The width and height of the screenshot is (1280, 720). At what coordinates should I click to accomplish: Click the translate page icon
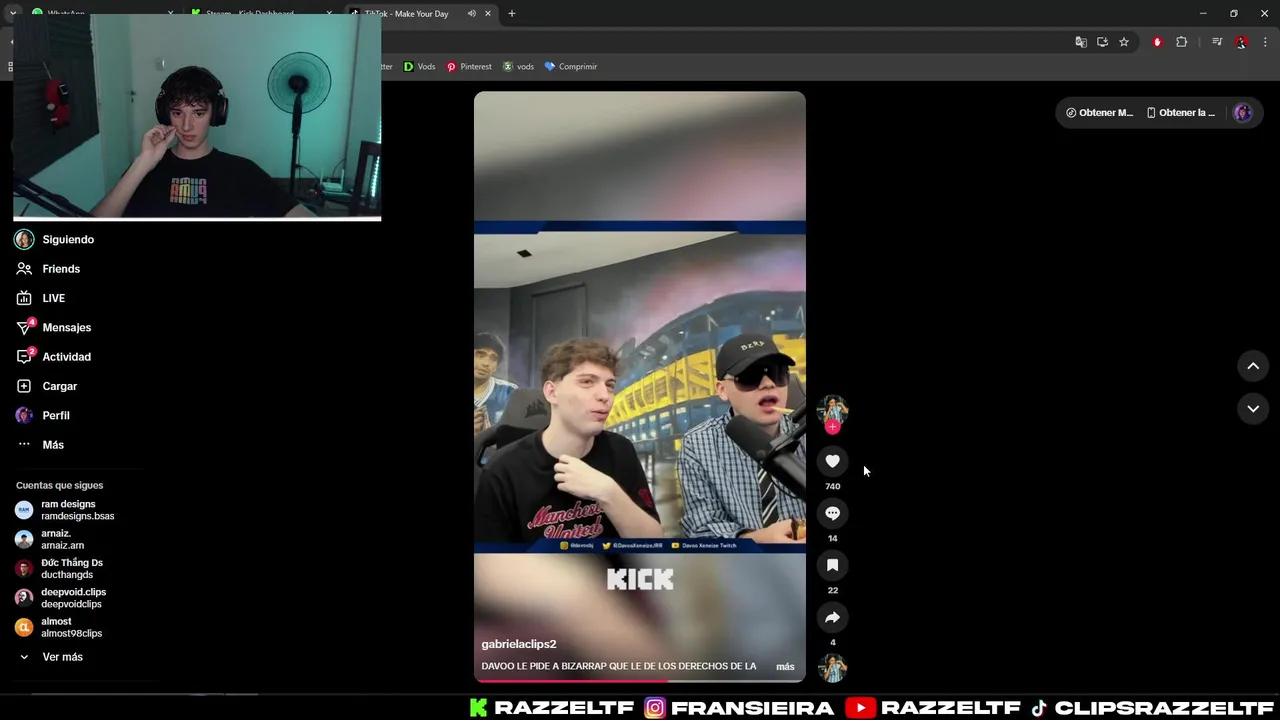[1081, 42]
